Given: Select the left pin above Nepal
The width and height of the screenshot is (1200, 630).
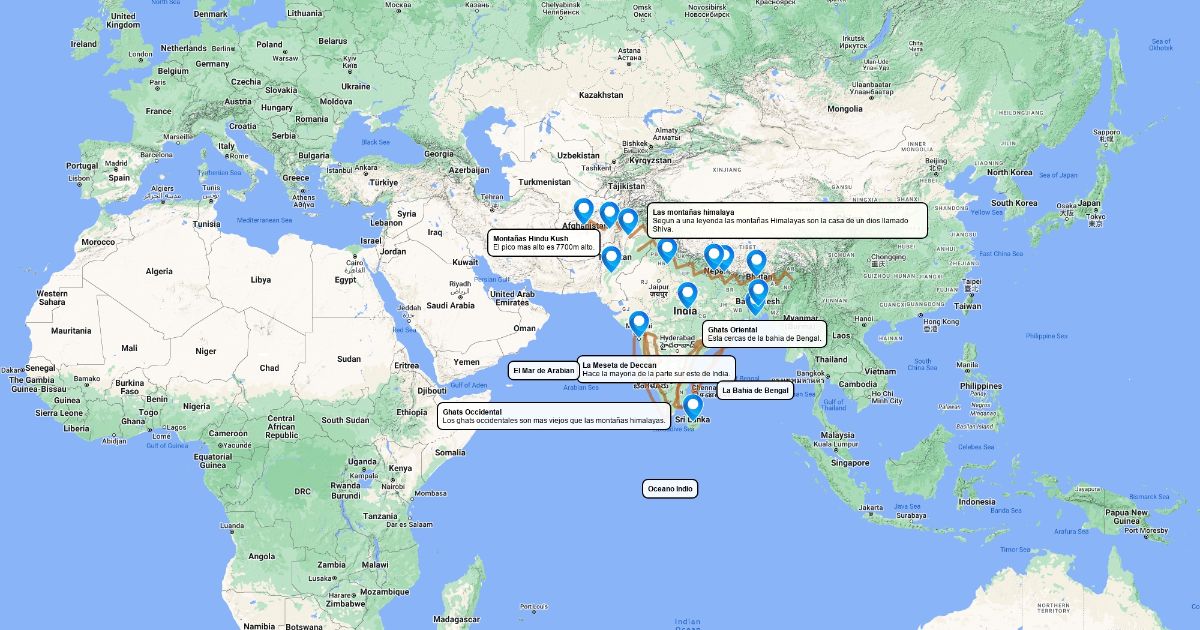Looking at the screenshot, I should click(714, 257).
